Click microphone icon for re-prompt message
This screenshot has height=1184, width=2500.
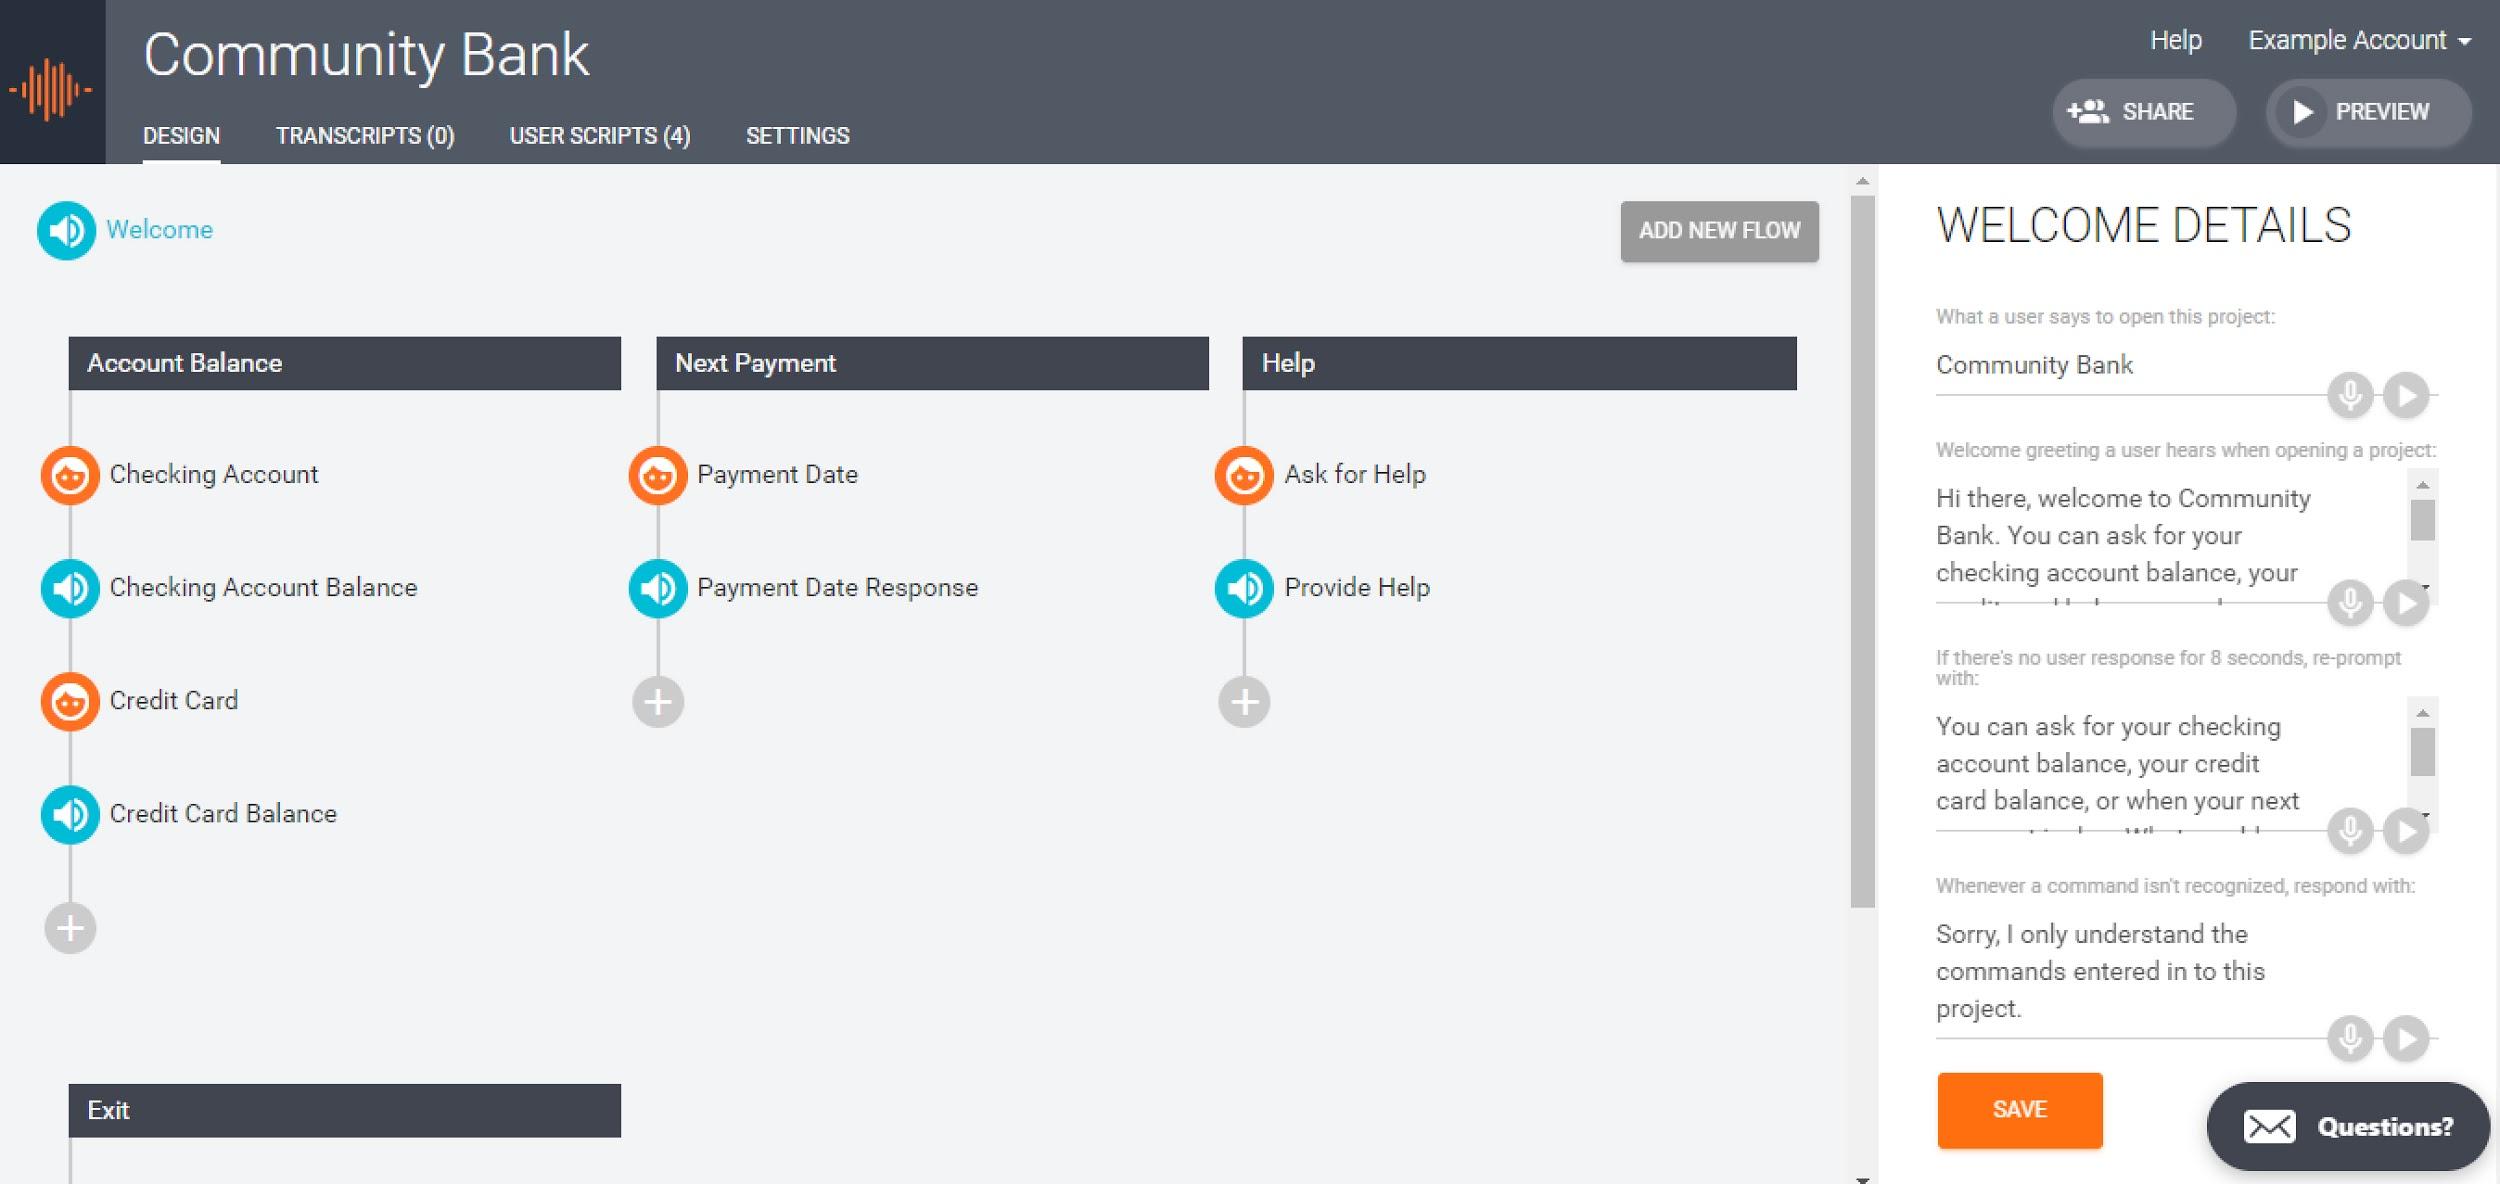pos(2350,831)
